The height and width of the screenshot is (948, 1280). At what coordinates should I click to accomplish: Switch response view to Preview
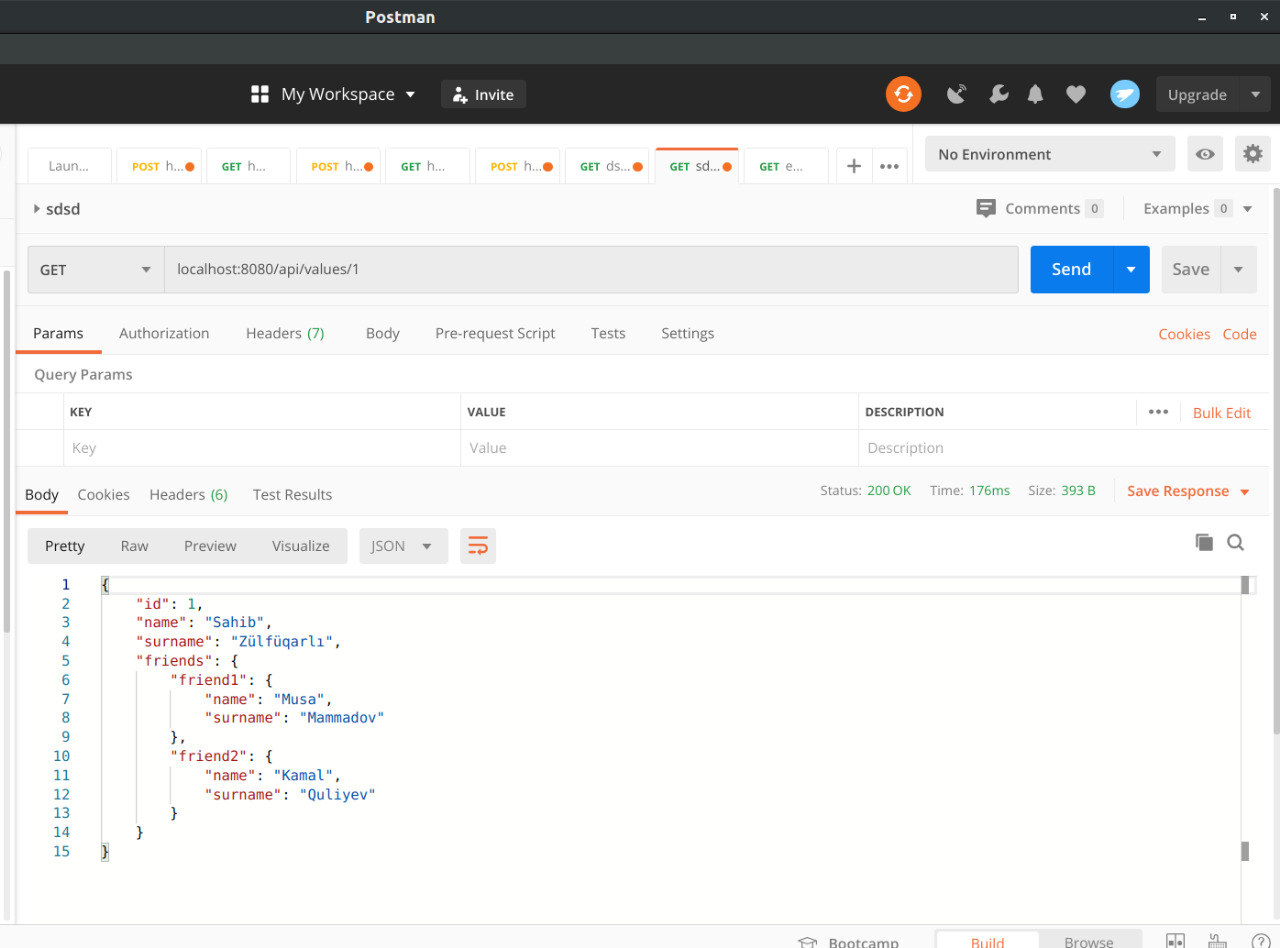click(210, 546)
